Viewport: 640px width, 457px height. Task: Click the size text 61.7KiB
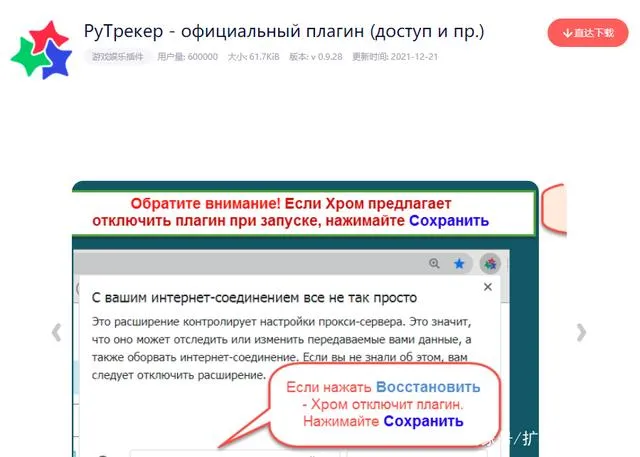coord(253,57)
